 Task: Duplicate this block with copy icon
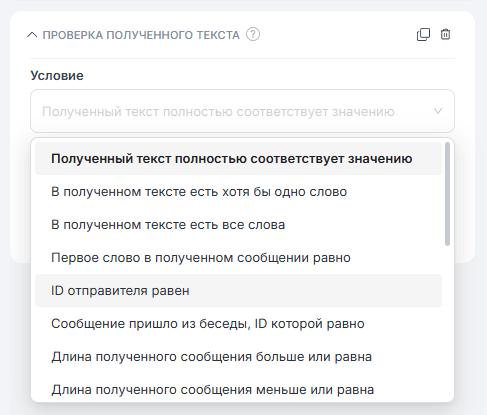(423, 34)
